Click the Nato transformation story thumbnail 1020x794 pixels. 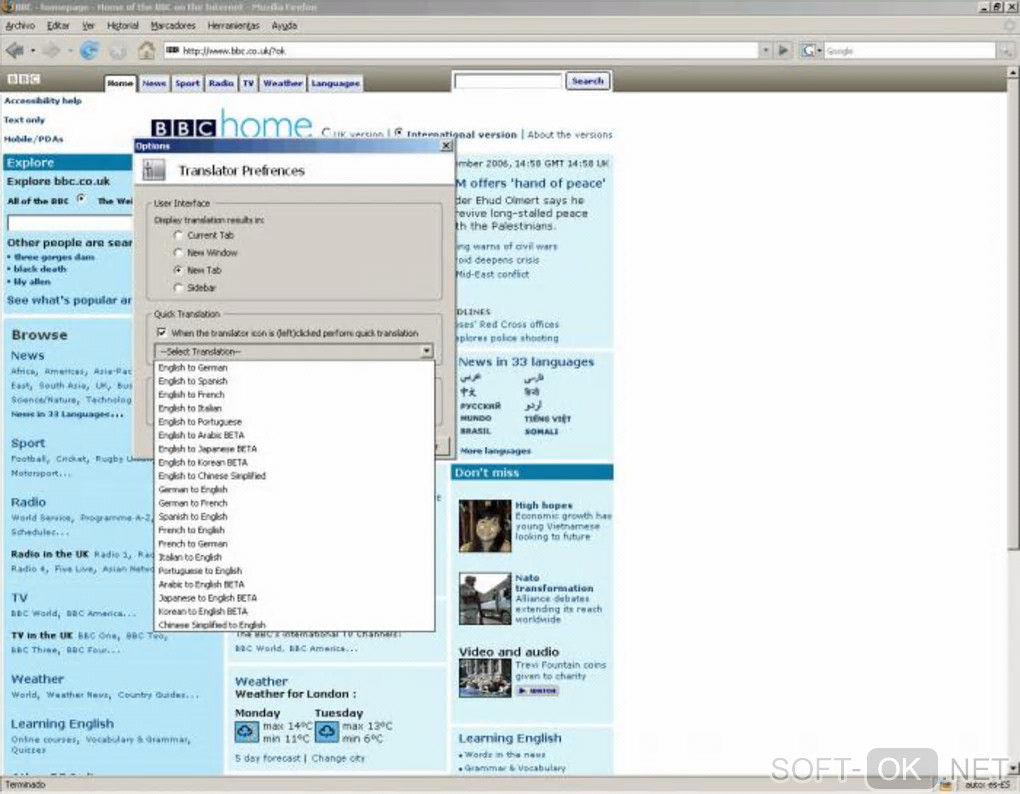click(485, 598)
